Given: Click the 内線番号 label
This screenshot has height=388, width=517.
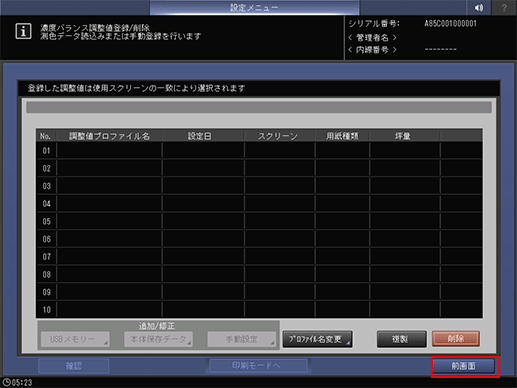Looking at the screenshot, I should (x=372, y=50).
